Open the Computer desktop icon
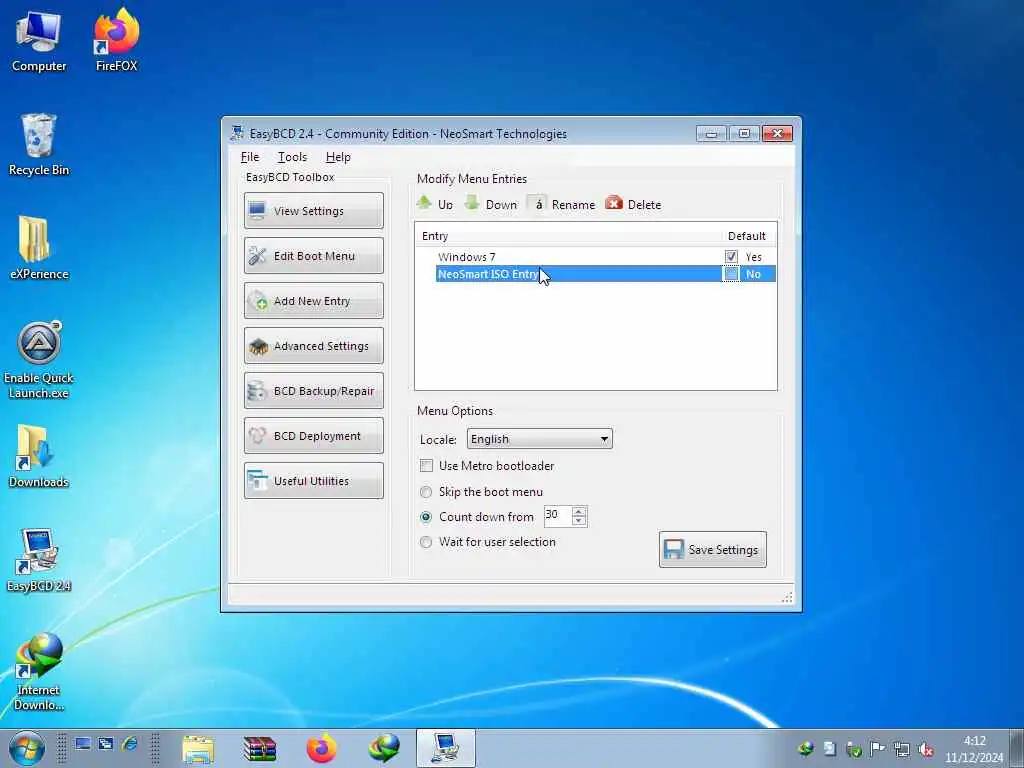 pos(39,41)
